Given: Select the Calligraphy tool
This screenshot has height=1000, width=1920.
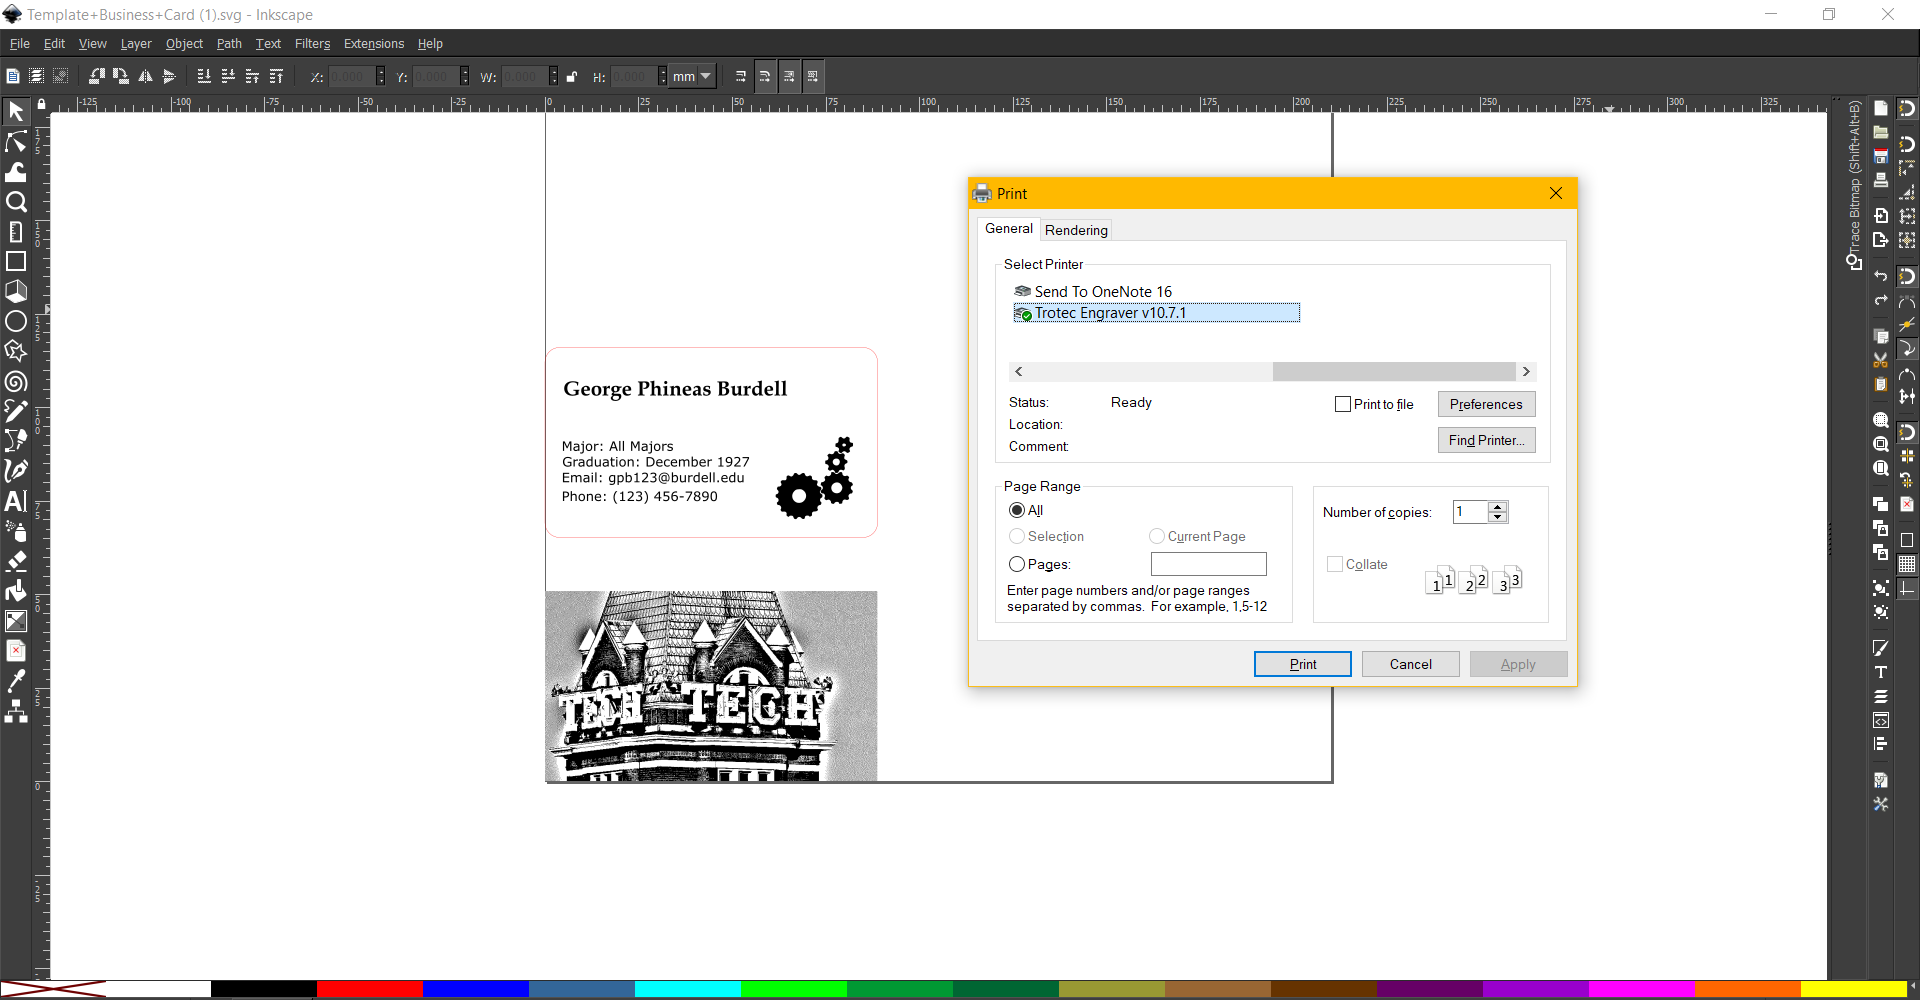Looking at the screenshot, I should pos(16,470).
